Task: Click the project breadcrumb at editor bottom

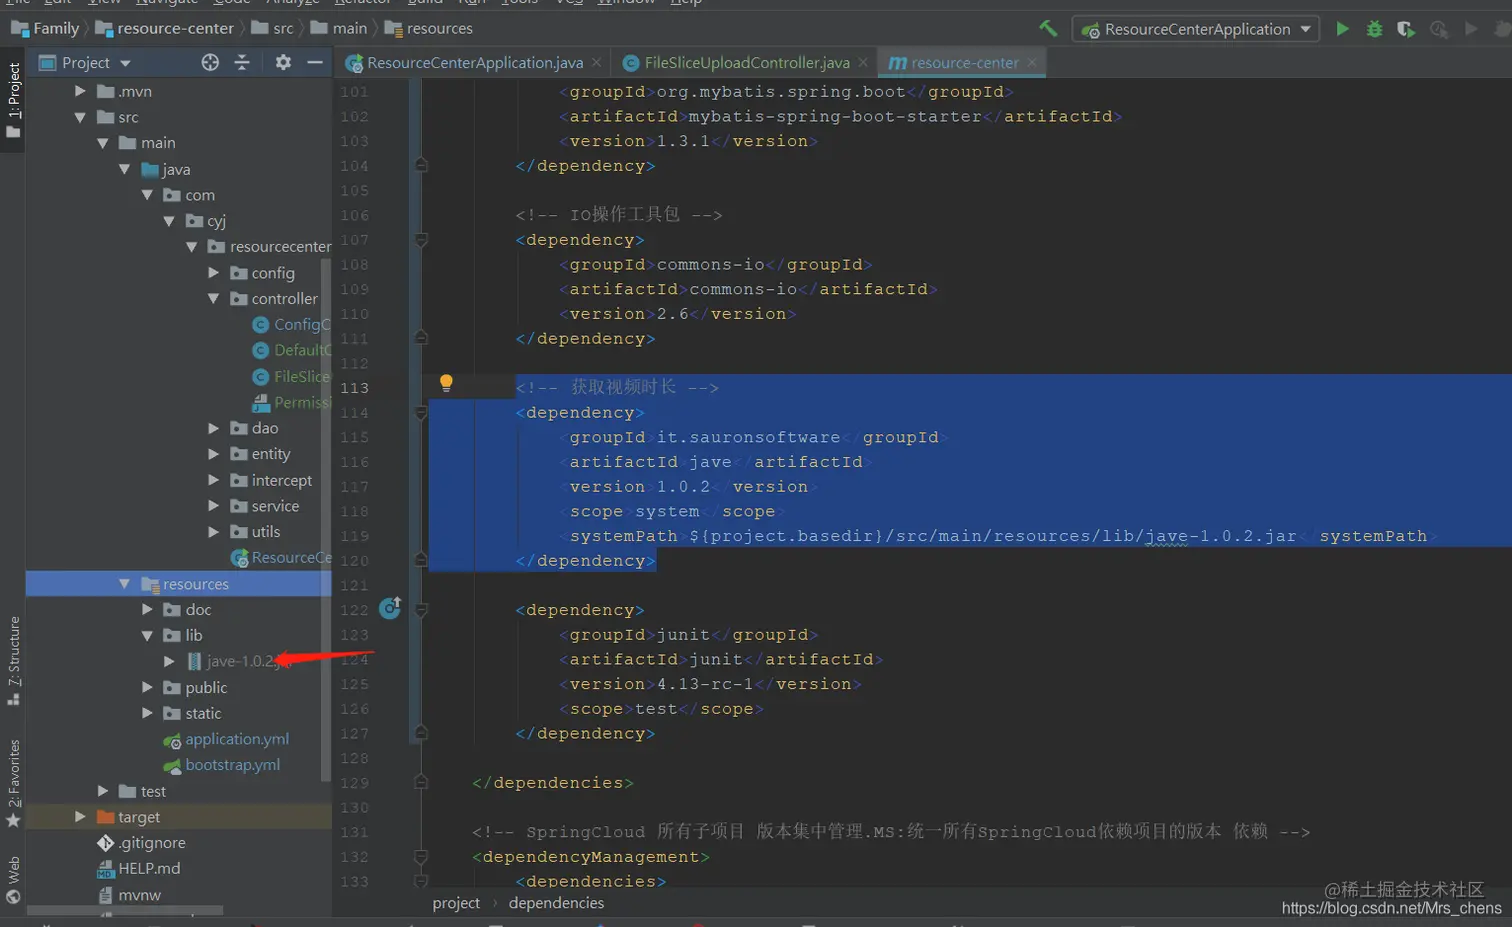Action: [x=456, y=903]
